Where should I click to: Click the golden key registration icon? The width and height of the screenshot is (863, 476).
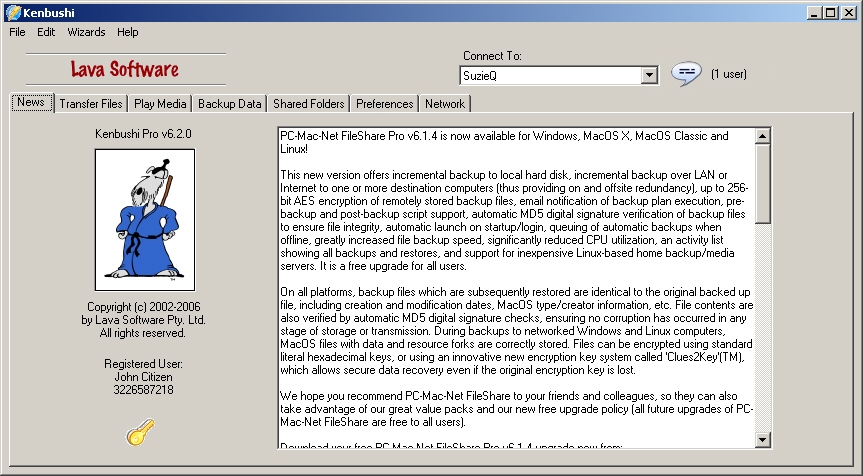140,432
